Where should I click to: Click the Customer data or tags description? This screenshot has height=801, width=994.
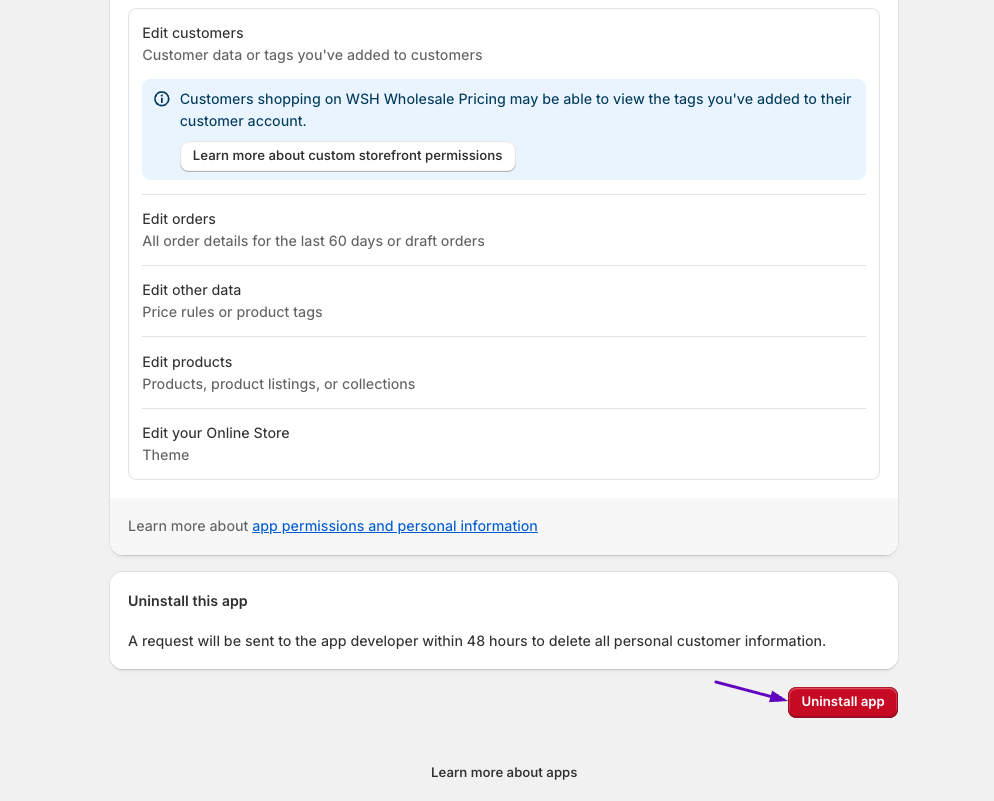click(312, 55)
